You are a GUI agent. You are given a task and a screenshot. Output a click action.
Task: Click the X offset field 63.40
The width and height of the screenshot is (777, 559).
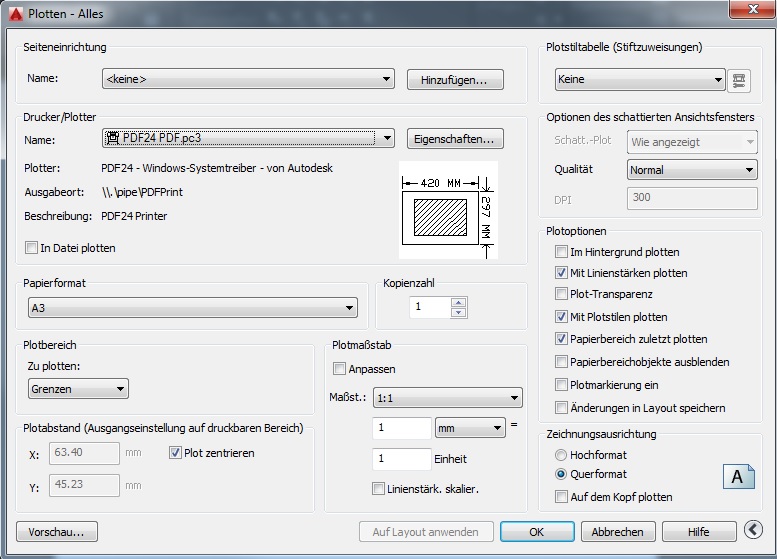coord(84,453)
